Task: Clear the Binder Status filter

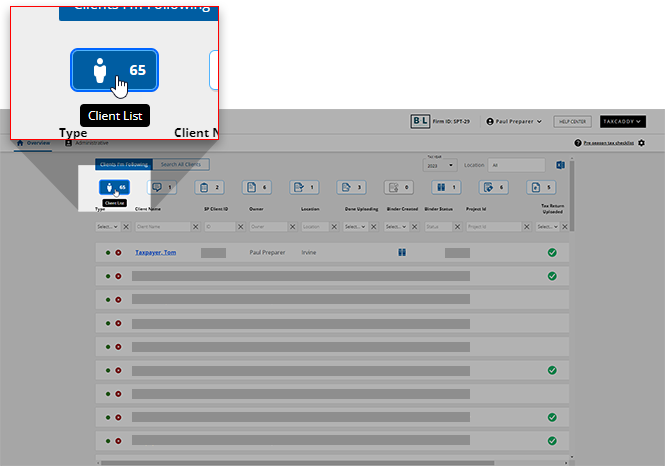Action: click(458, 227)
